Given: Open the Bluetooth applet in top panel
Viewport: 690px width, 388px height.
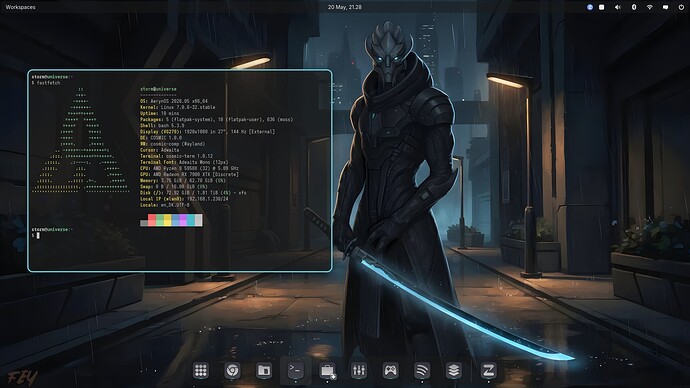Looking at the screenshot, I should click(x=634, y=7).
